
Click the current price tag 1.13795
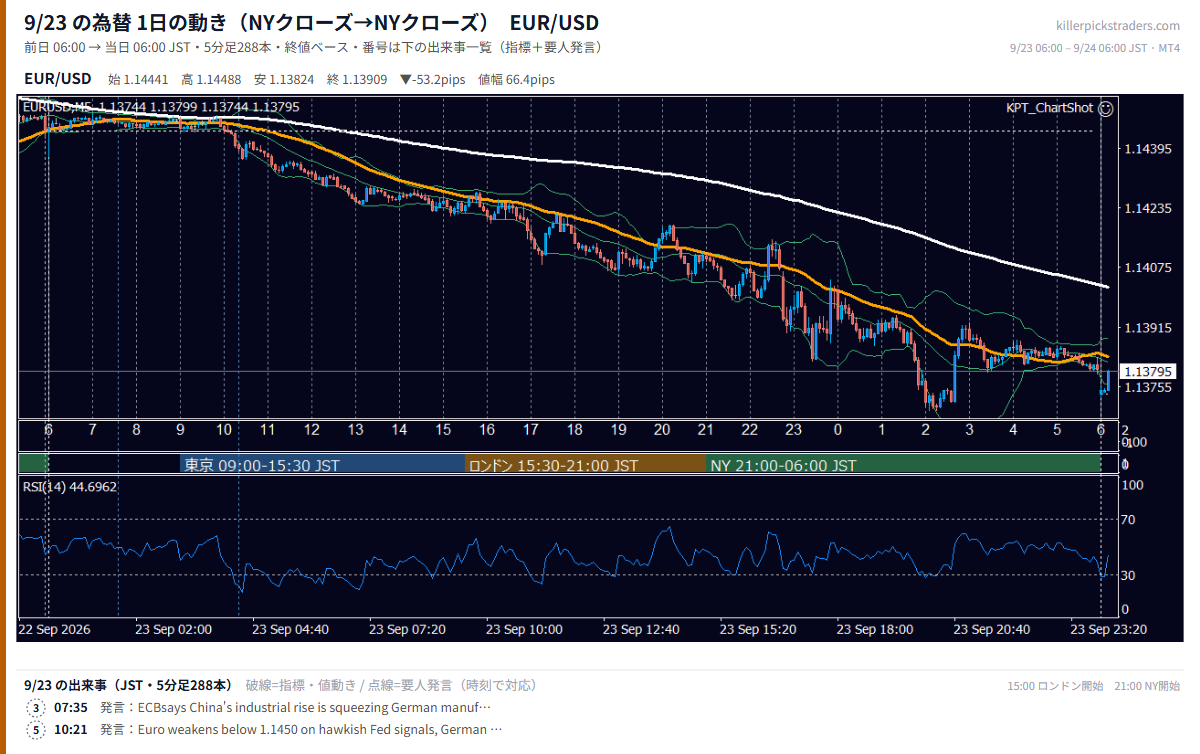coord(1147,371)
